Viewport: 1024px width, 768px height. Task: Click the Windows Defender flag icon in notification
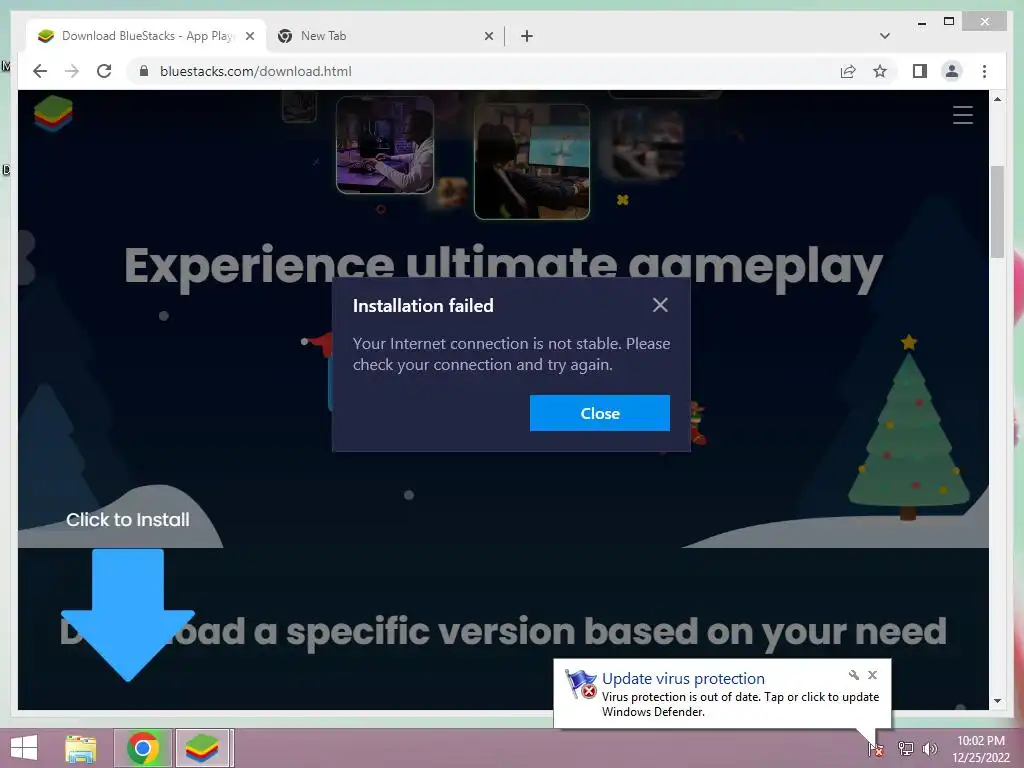tap(581, 684)
